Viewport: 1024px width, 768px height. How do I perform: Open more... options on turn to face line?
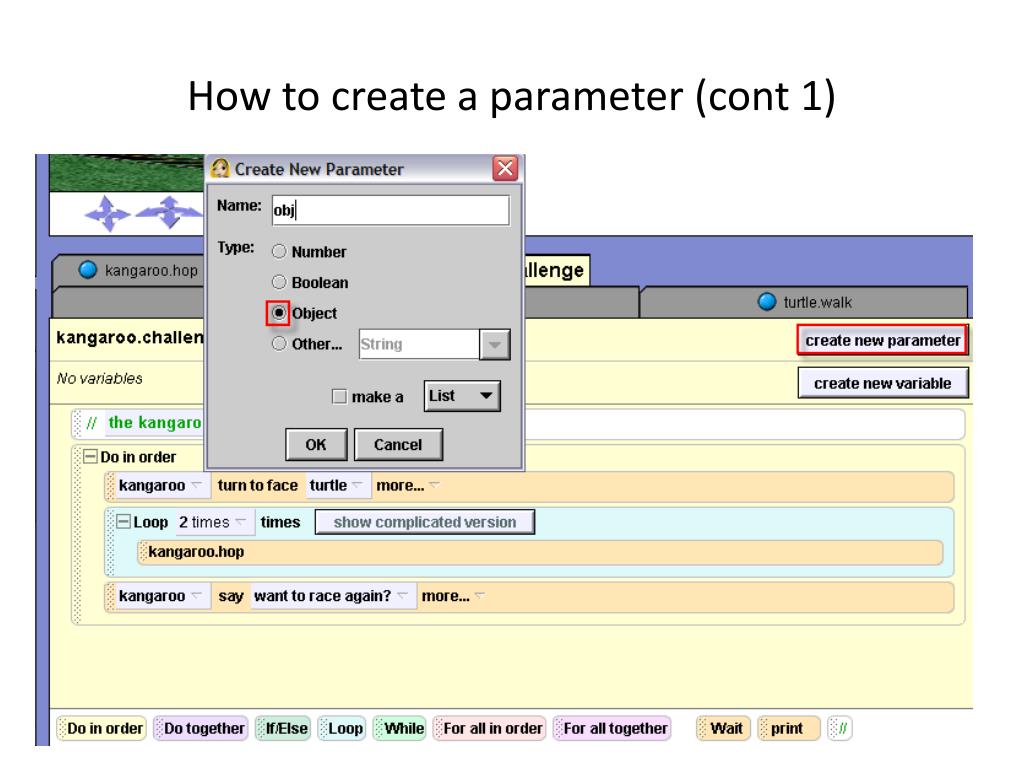coord(407,486)
